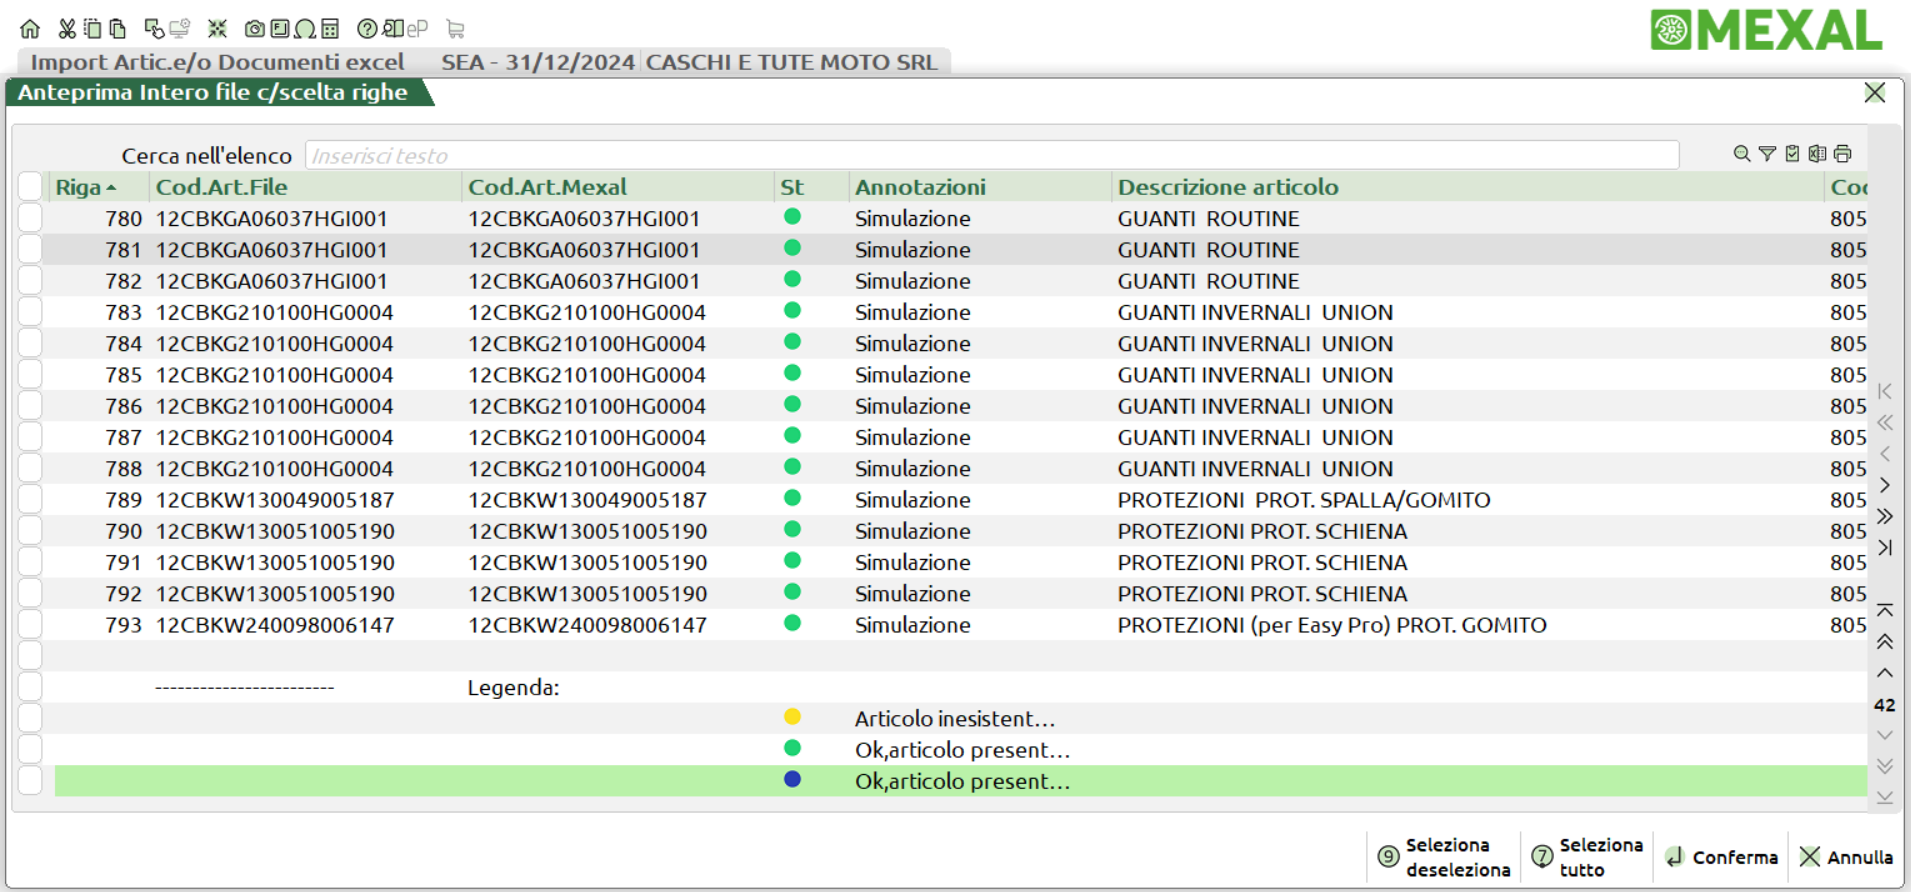Click the filter funnel icon

click(x=1767, y=154)
